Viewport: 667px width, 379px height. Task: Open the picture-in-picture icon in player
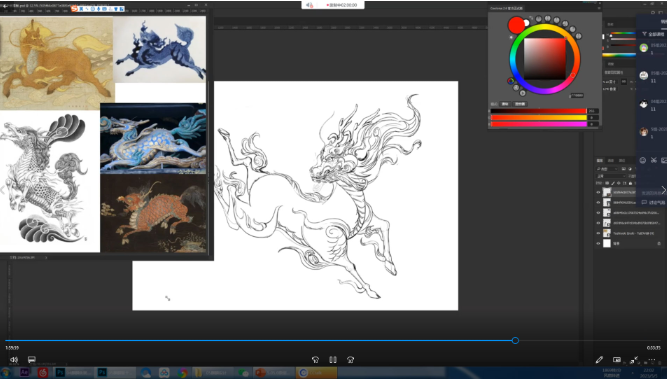point(617,360)
